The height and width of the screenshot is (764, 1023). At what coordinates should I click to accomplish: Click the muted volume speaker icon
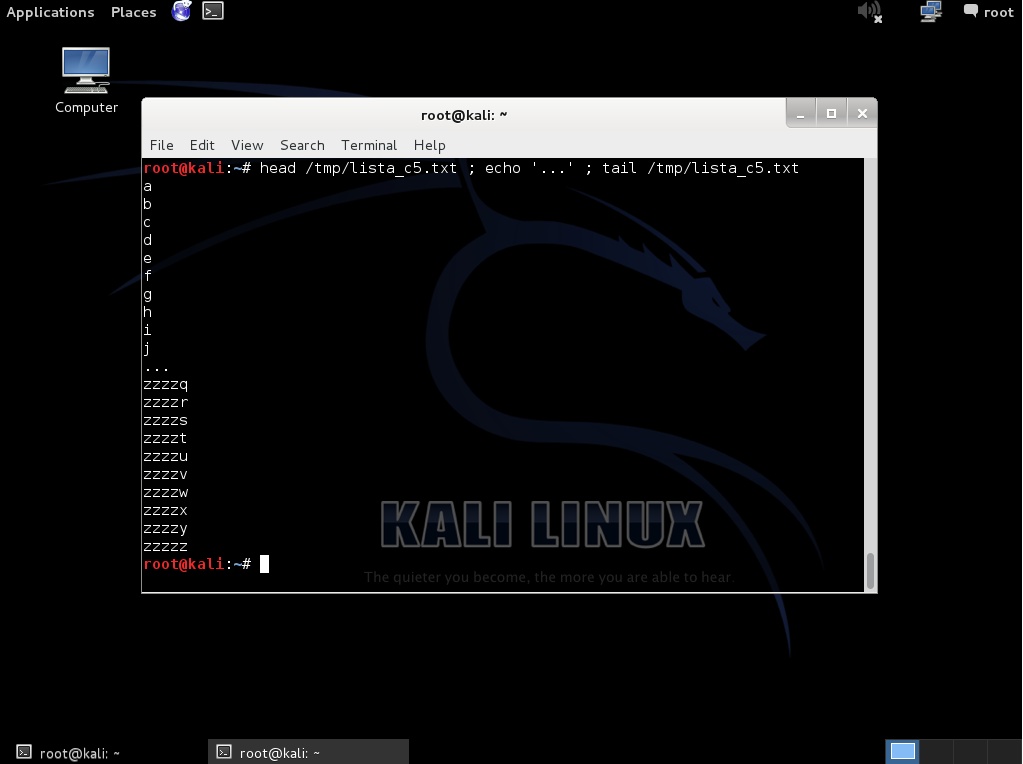pos(869,12)
